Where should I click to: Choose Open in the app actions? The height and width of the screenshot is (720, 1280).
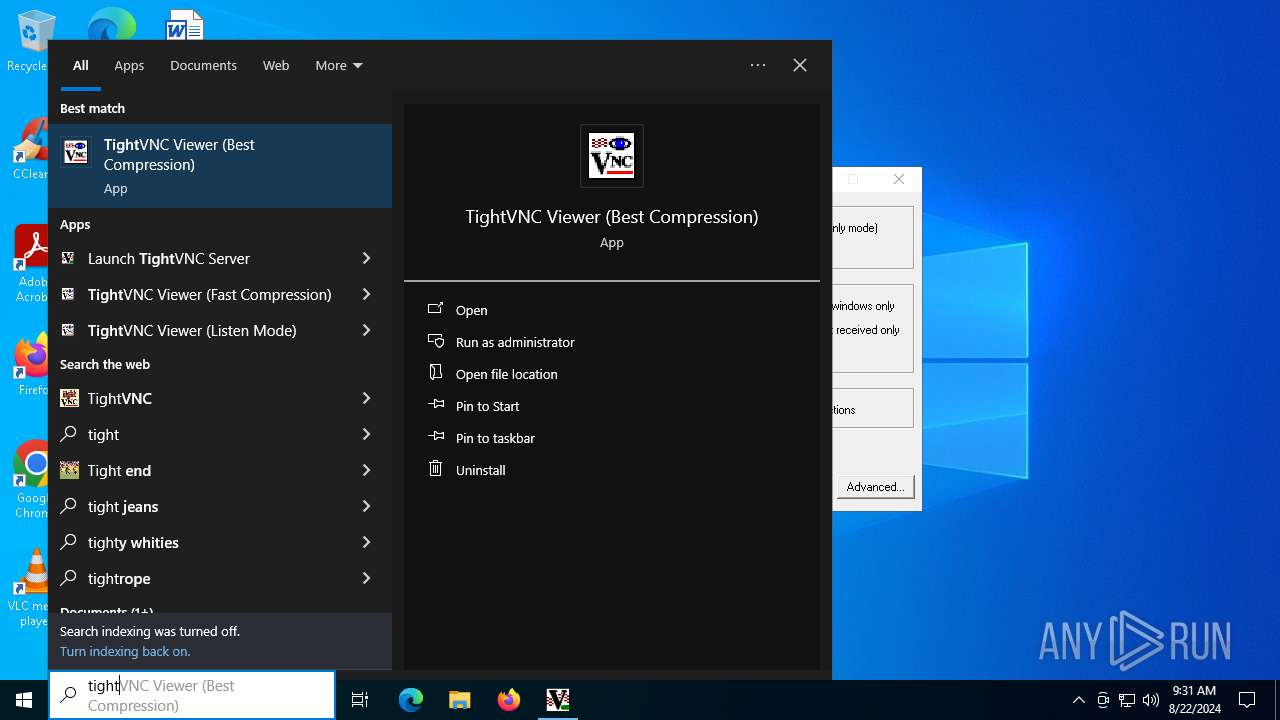point(471,310)
